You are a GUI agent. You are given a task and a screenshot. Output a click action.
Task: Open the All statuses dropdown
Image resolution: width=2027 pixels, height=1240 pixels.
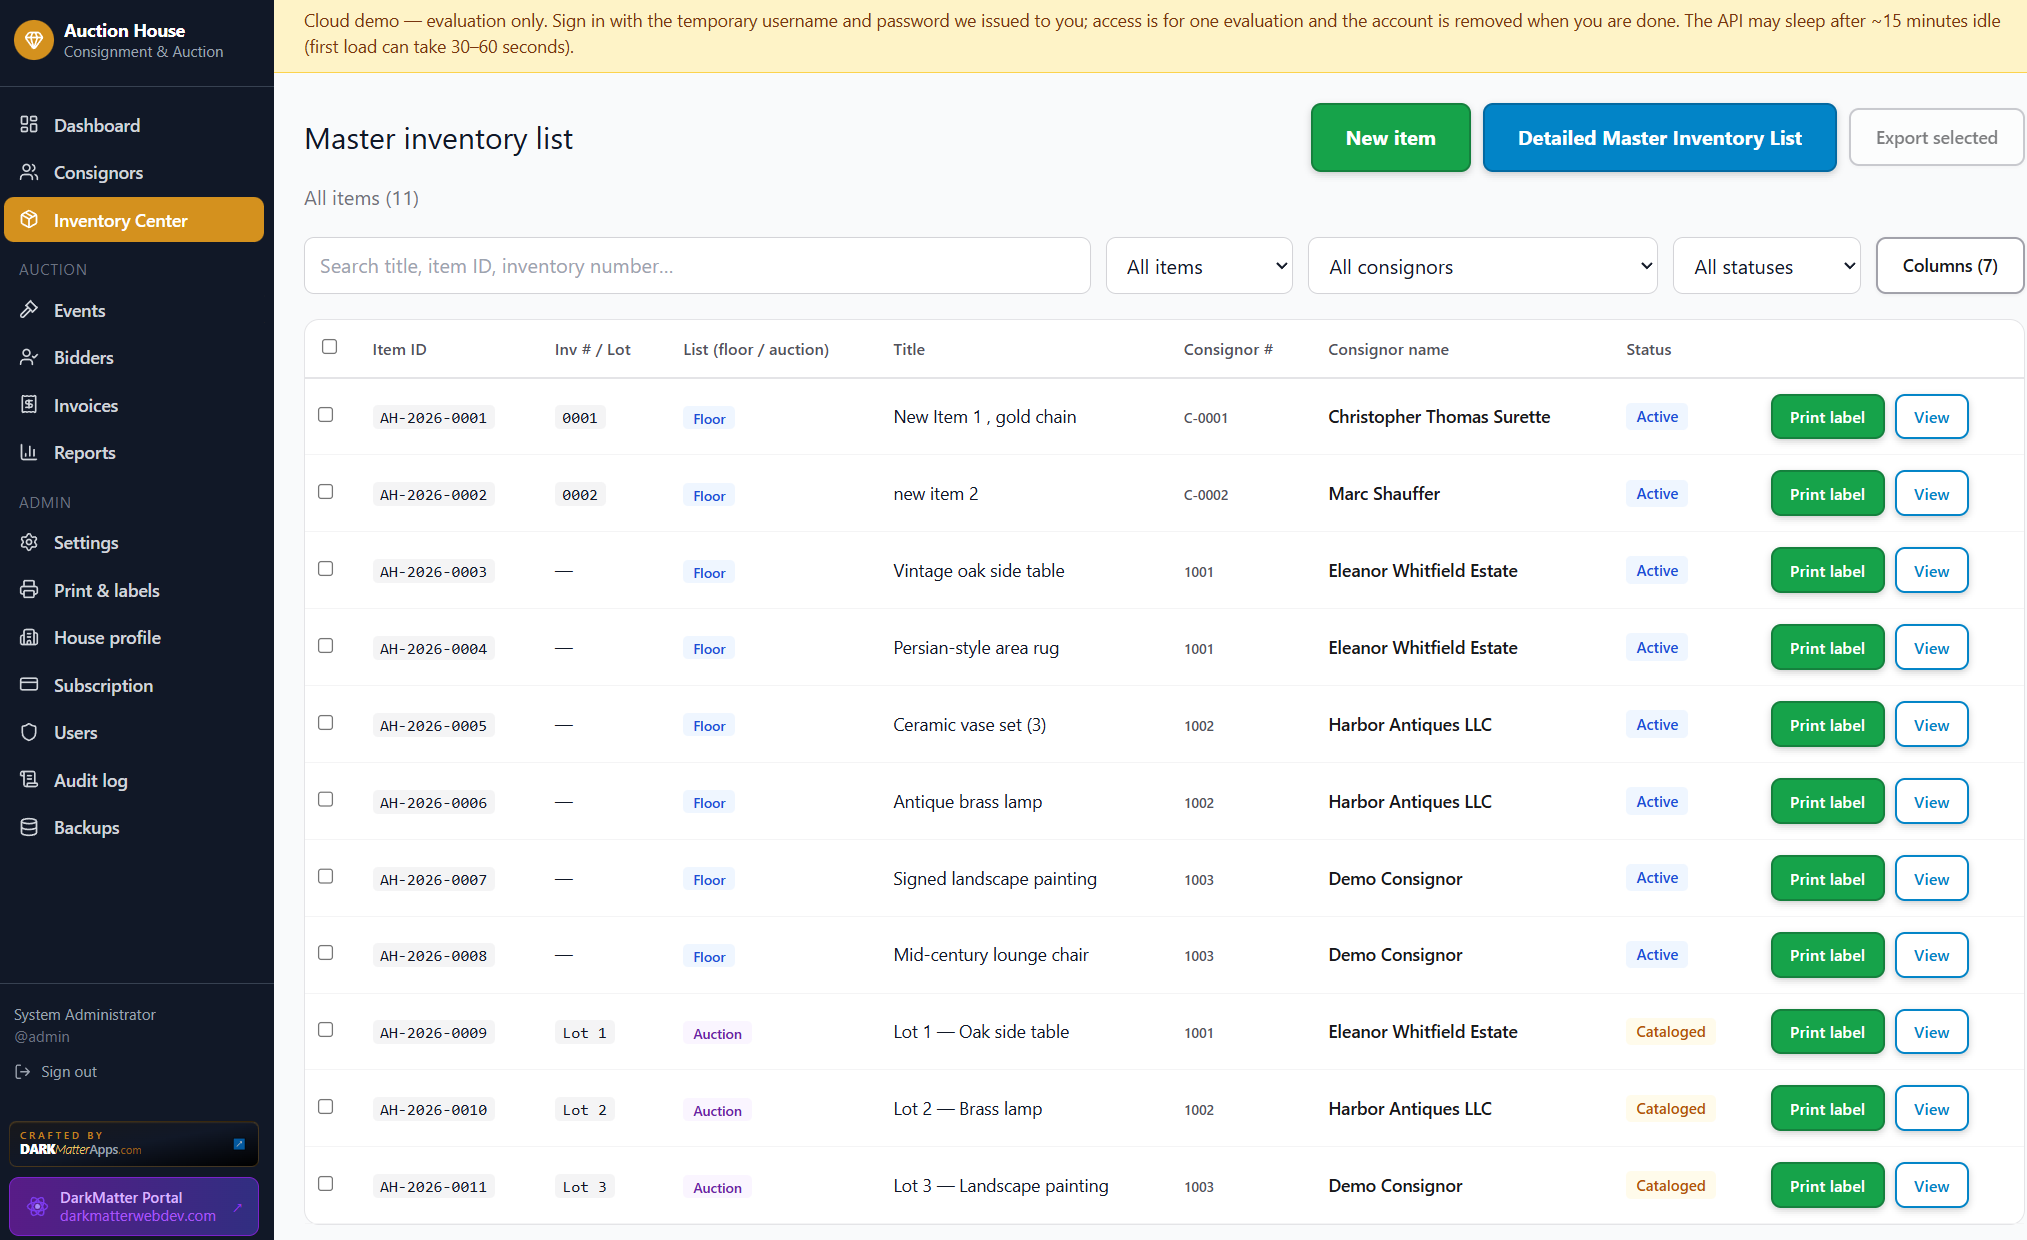(1766, 266)
